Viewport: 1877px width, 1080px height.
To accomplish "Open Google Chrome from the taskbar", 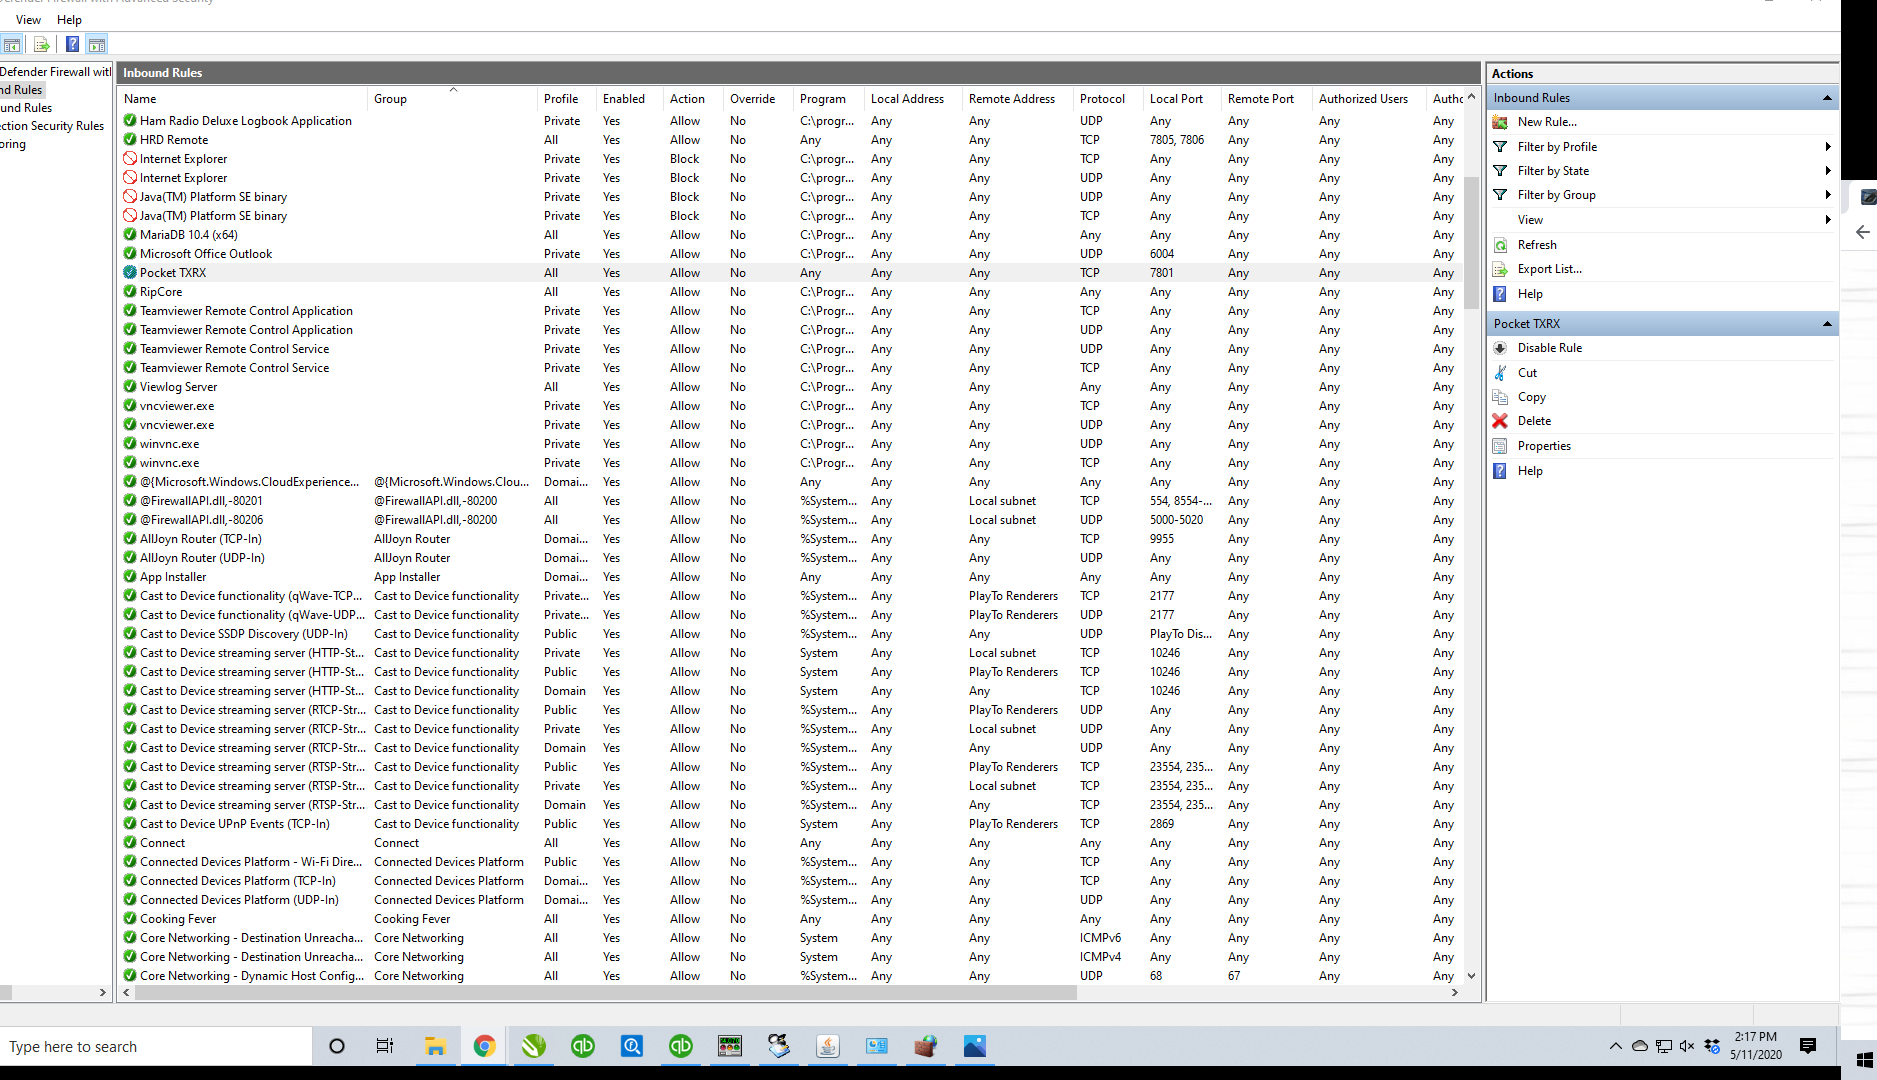I will click(484, 1046).
